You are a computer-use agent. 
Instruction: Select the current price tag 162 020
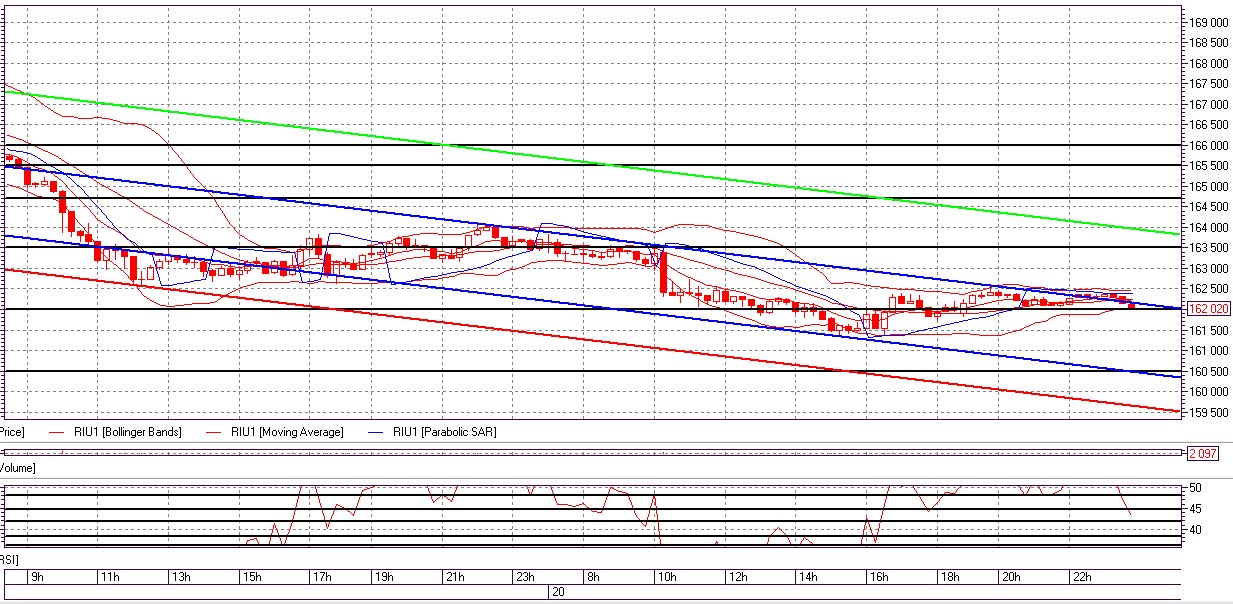coord(1209,309)
